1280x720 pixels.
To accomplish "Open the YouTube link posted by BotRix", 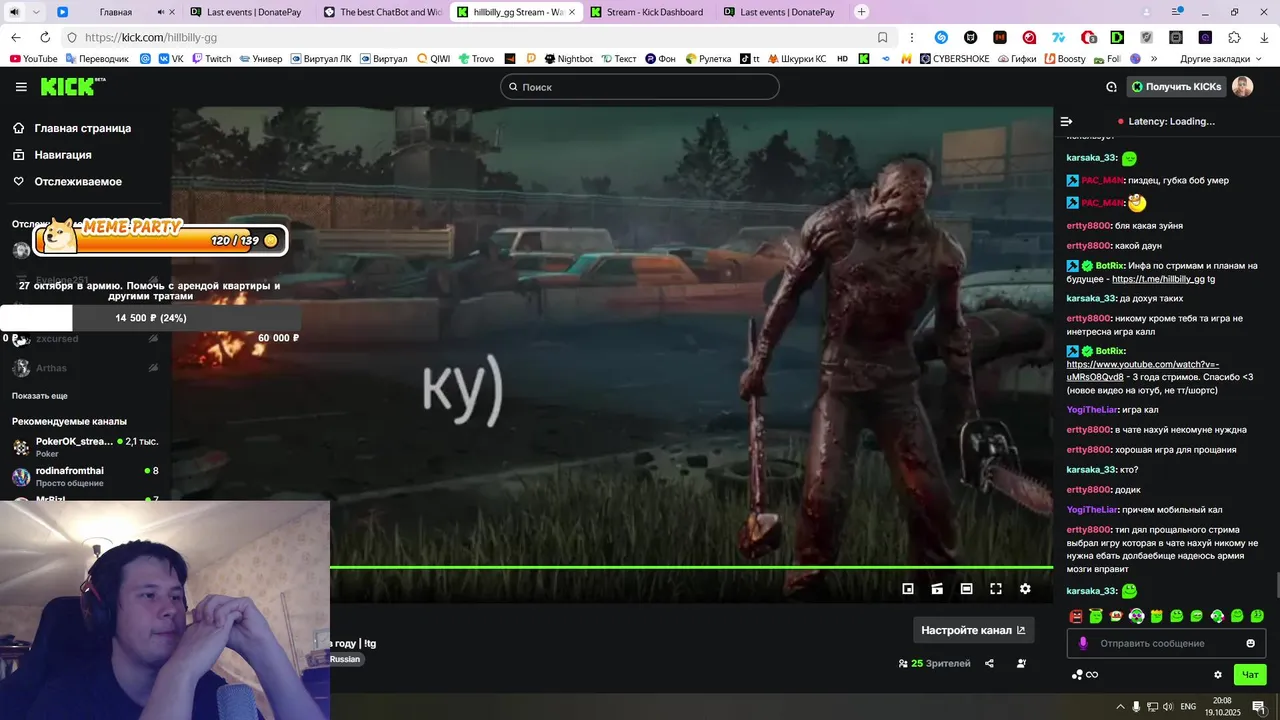I will [x=1142, y=371].
